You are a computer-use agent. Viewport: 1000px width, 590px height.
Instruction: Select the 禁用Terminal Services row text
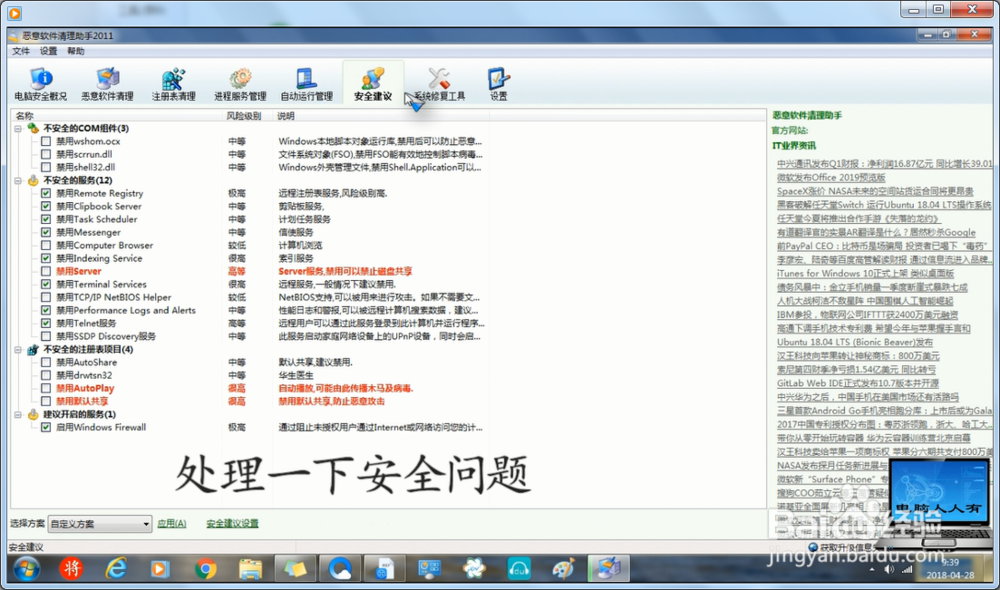101,284
